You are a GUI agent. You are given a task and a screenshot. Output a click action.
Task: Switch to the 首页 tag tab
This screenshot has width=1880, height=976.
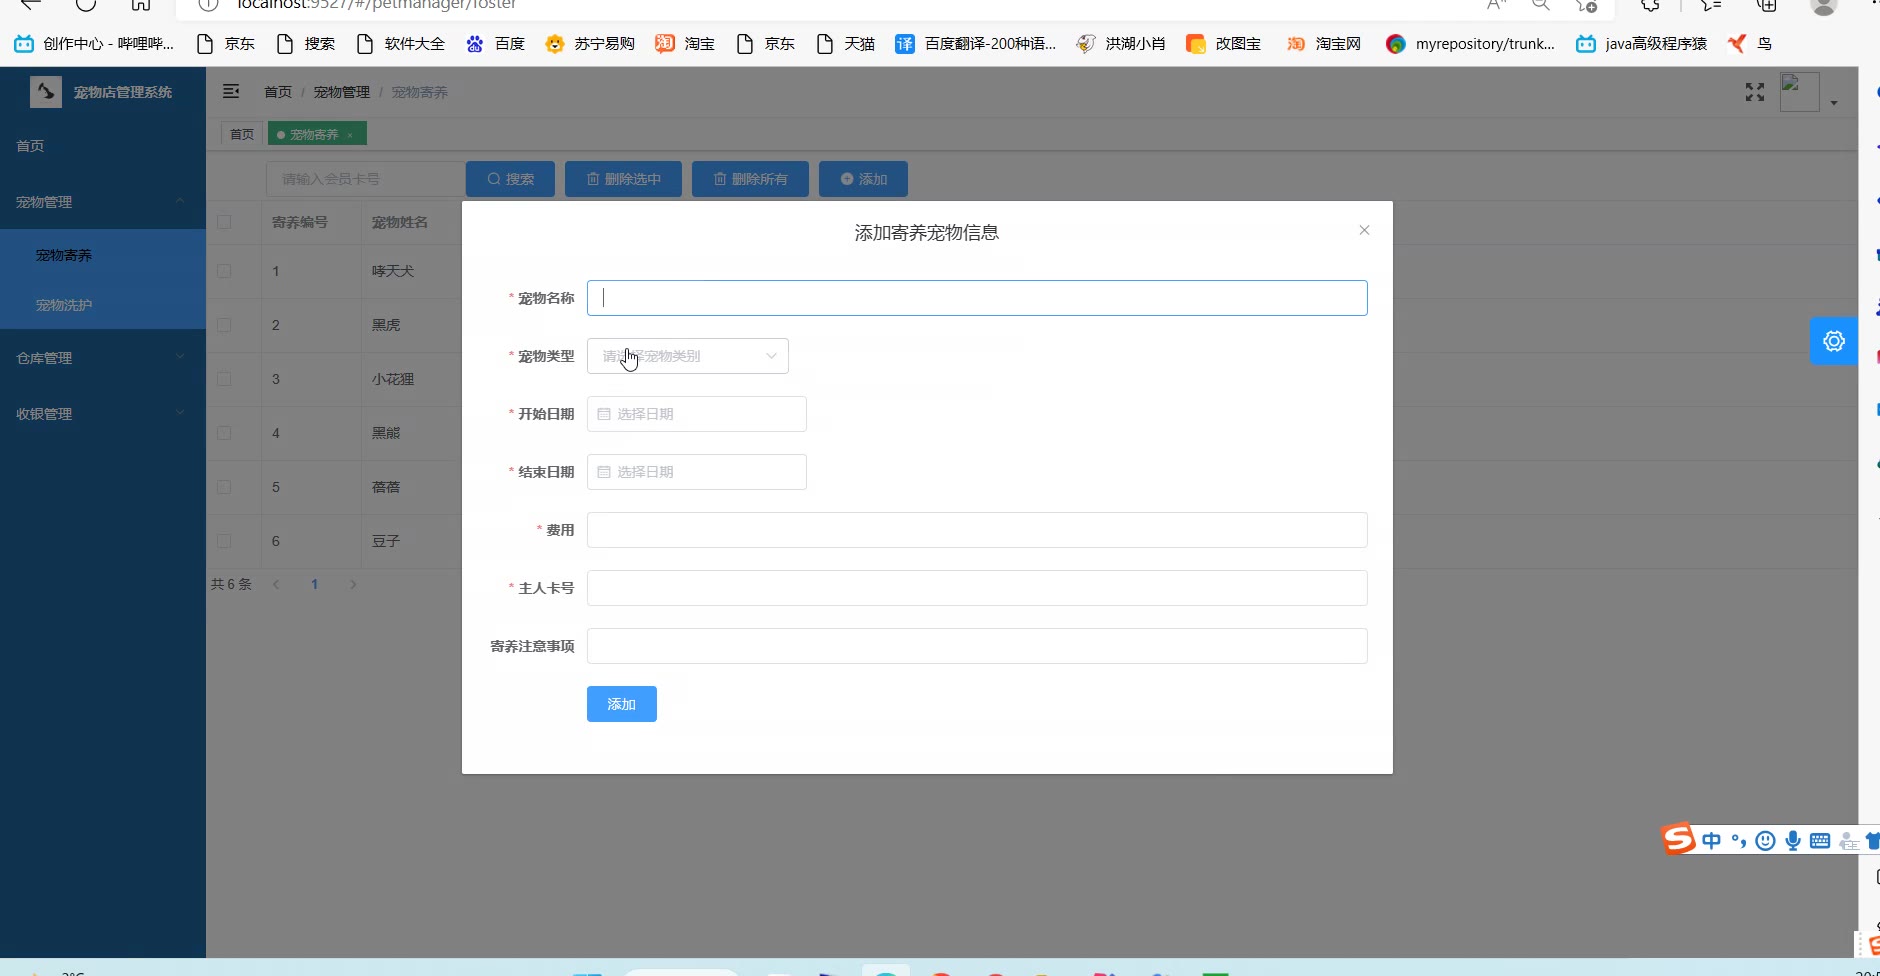[x=242, y=134]
